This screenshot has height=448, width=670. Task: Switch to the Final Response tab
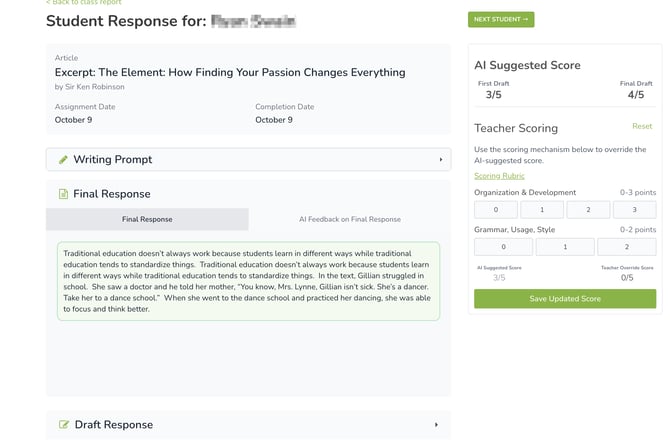(147, 219)
